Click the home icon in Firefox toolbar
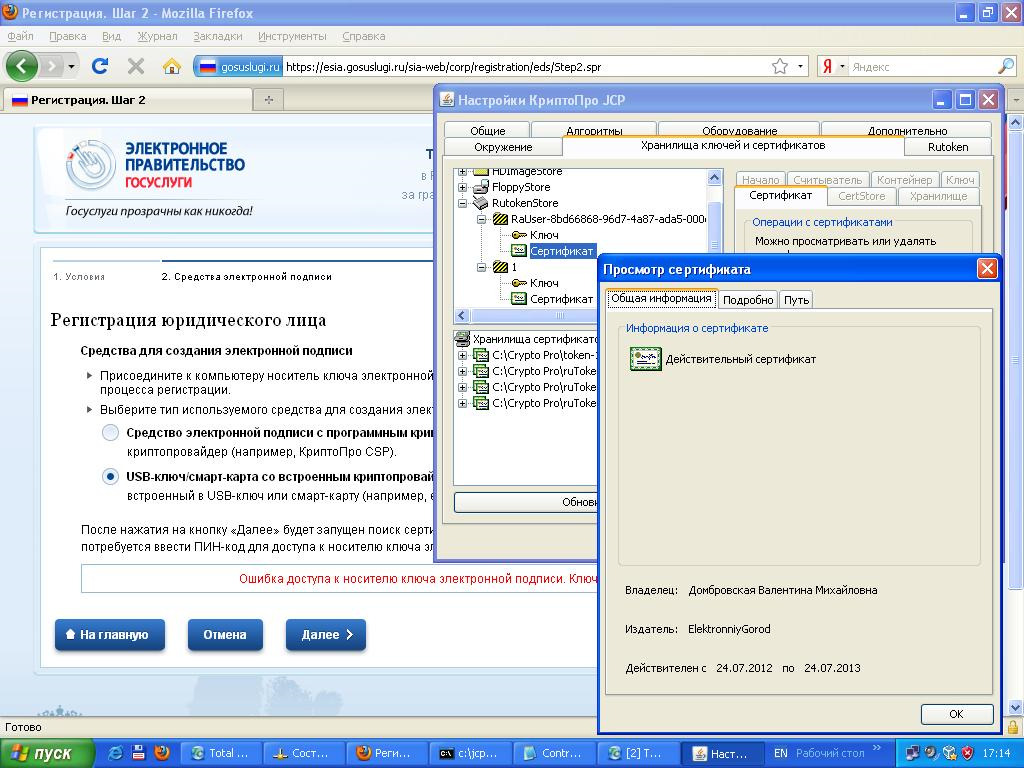This screenshot has width=1024, height=768. 172,66
